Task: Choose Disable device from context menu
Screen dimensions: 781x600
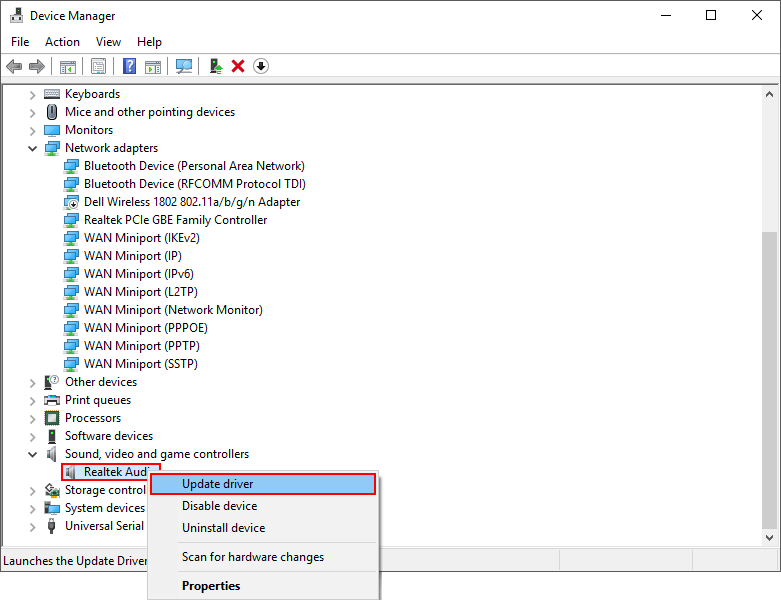Action: [262, 506]
